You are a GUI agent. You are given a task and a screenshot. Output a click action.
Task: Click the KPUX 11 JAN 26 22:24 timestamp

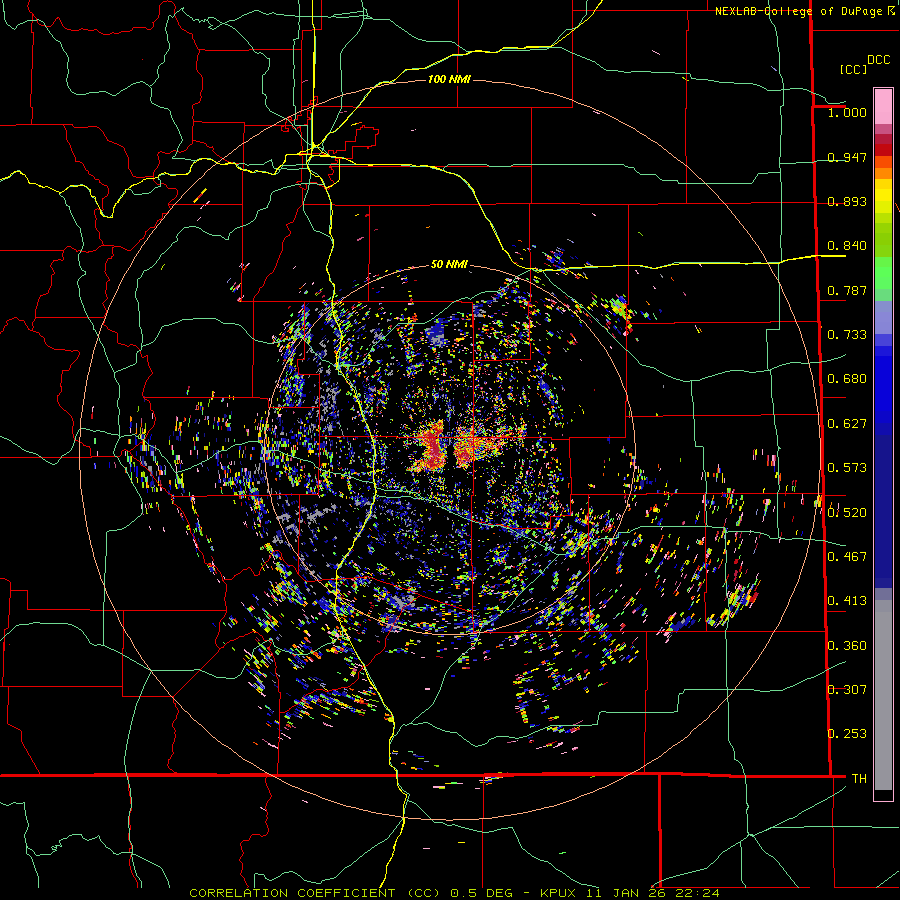630,893
